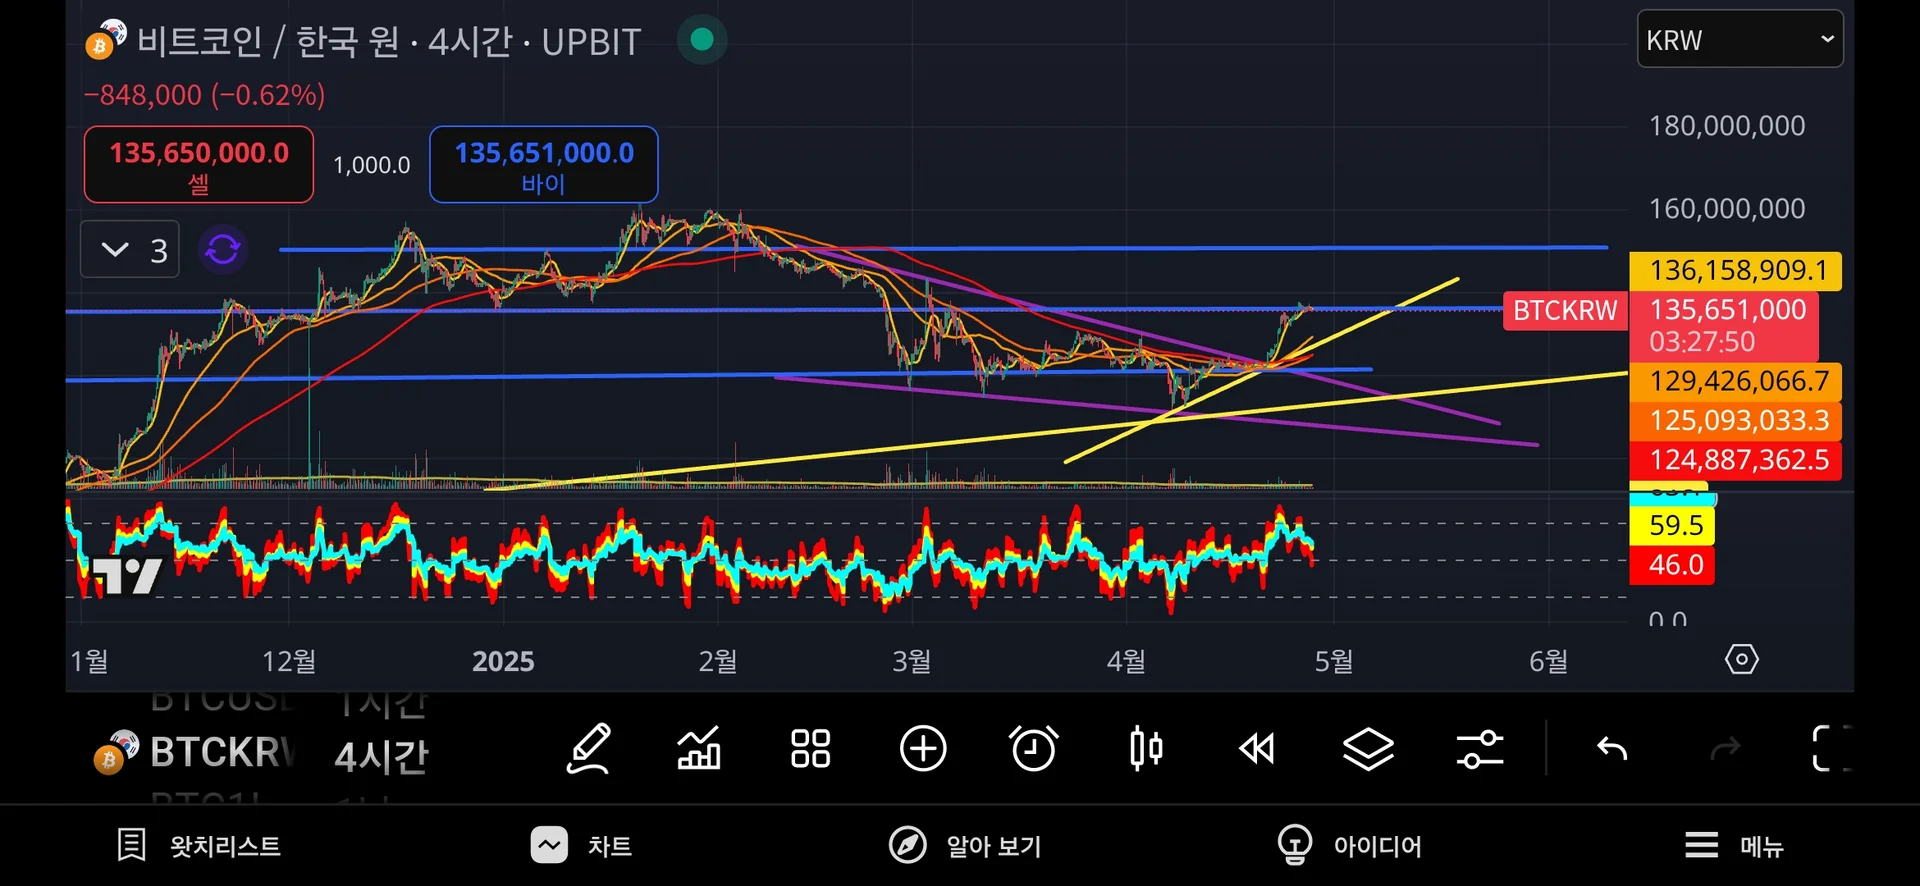Open the layout grid templates icon
This screenshot has height=886, width=1920.
click(810, 748)
